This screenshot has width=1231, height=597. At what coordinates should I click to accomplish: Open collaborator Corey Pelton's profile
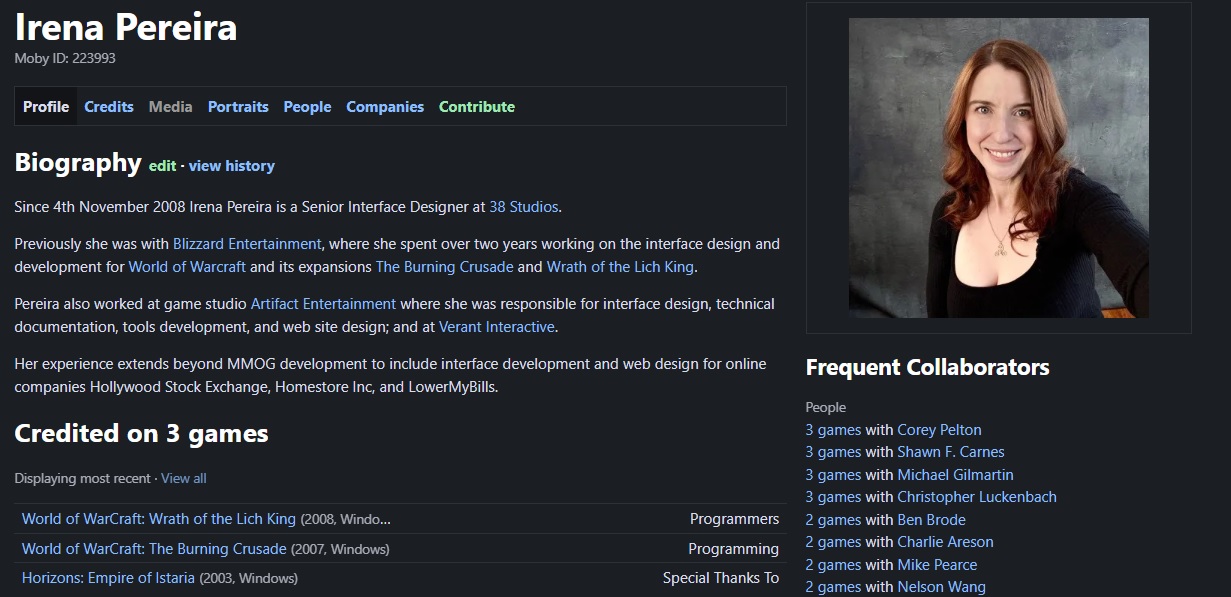point(939,430)
